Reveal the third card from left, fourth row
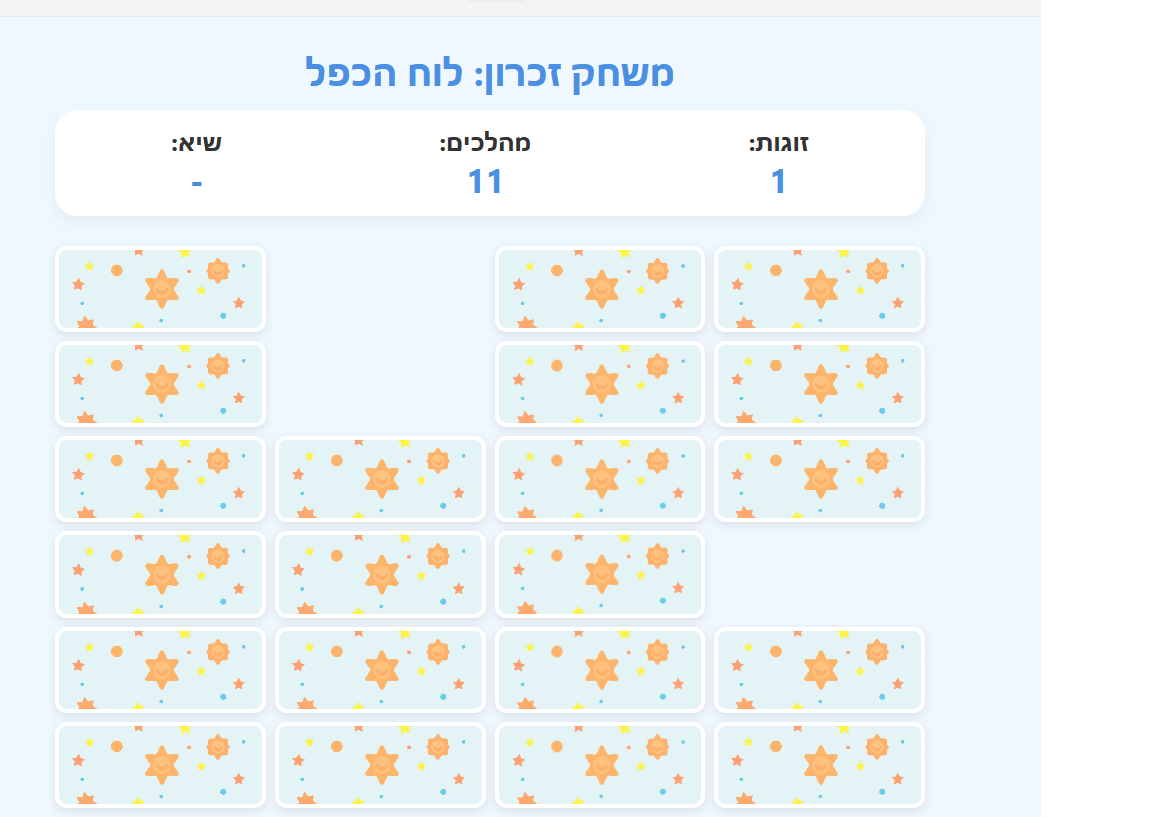 point(600,574)
